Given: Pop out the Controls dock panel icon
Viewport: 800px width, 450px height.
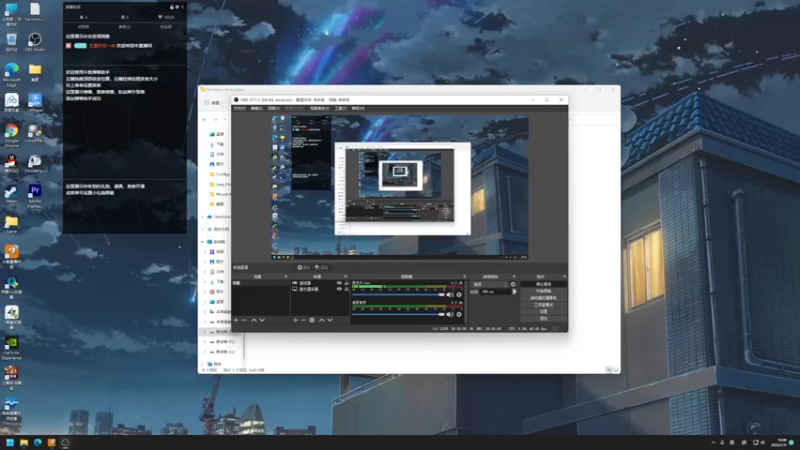Looking at the screenshot, I should pos(564,277).
